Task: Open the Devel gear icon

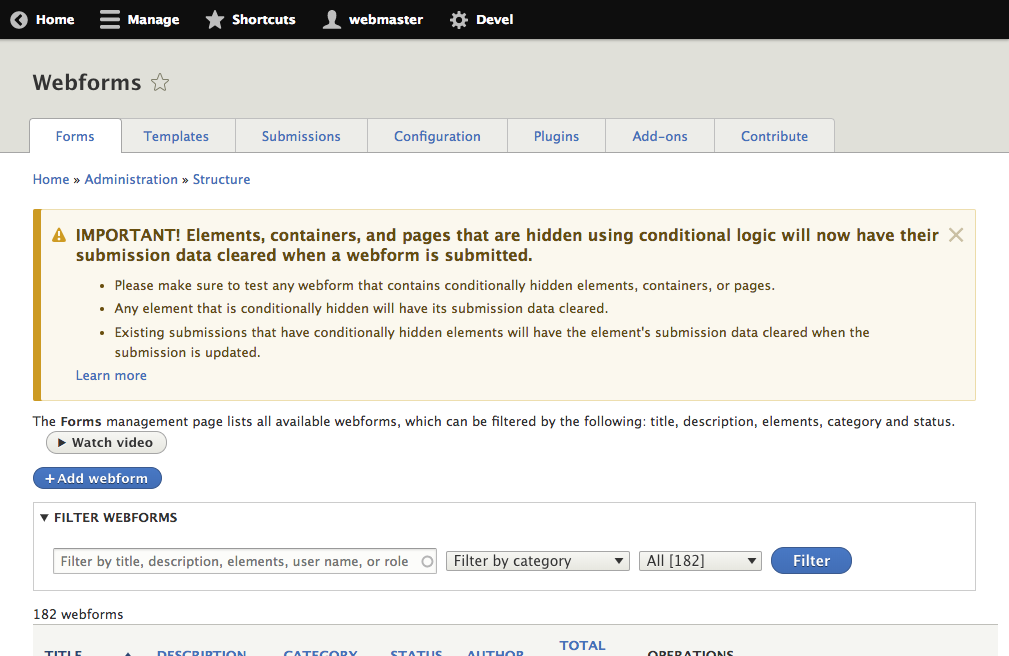Action: [x=457, y=19]
